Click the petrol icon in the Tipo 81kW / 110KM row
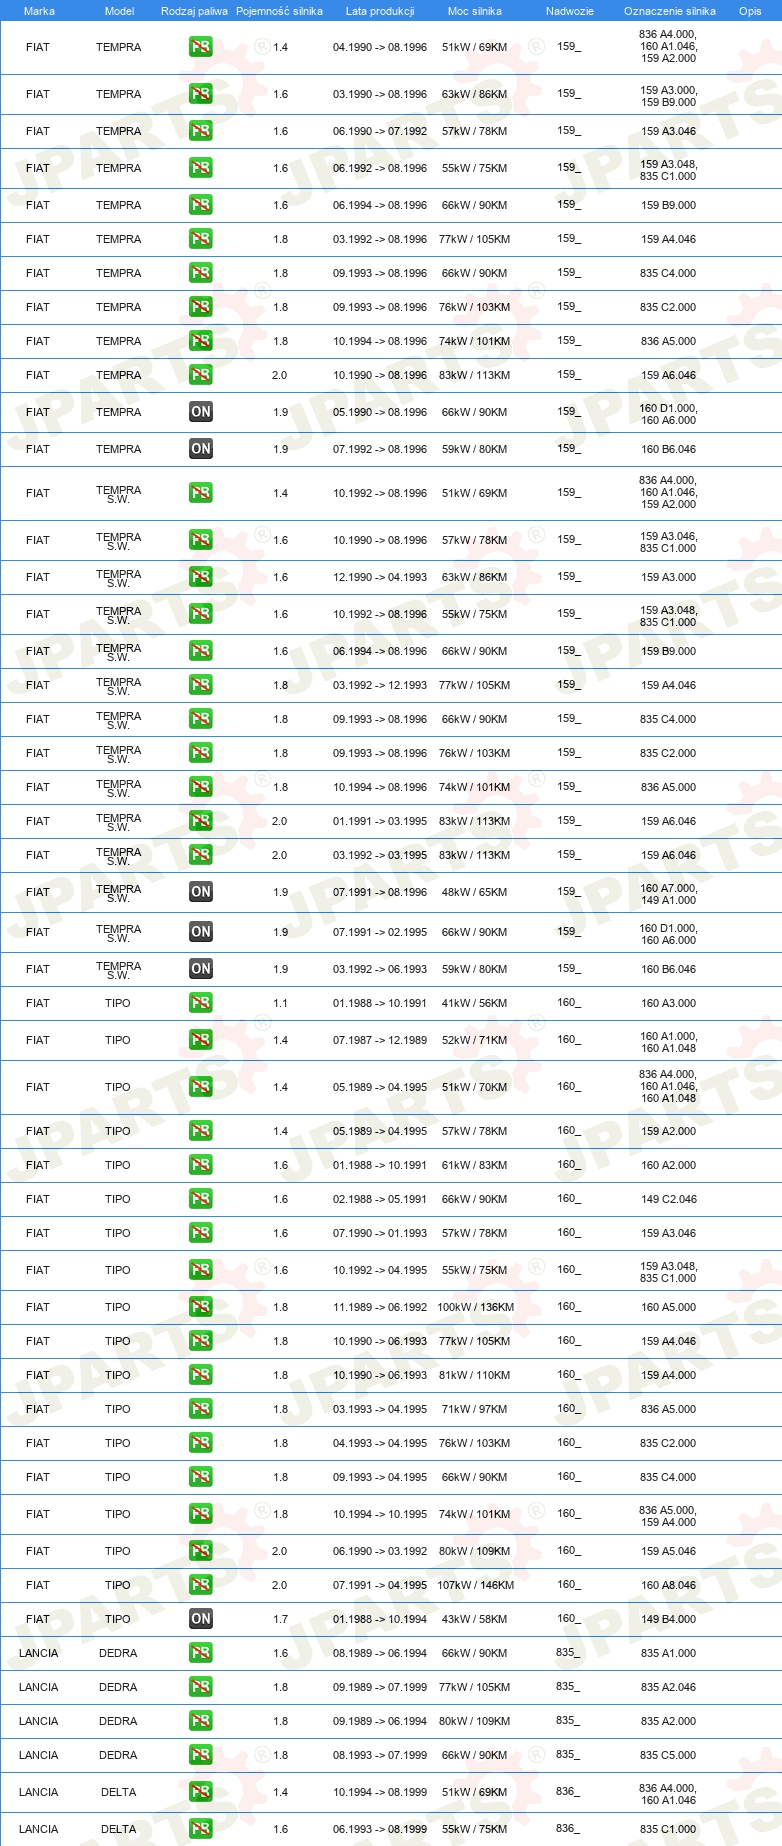This screenshot has height=1846, width=782. coord(201,1375)
